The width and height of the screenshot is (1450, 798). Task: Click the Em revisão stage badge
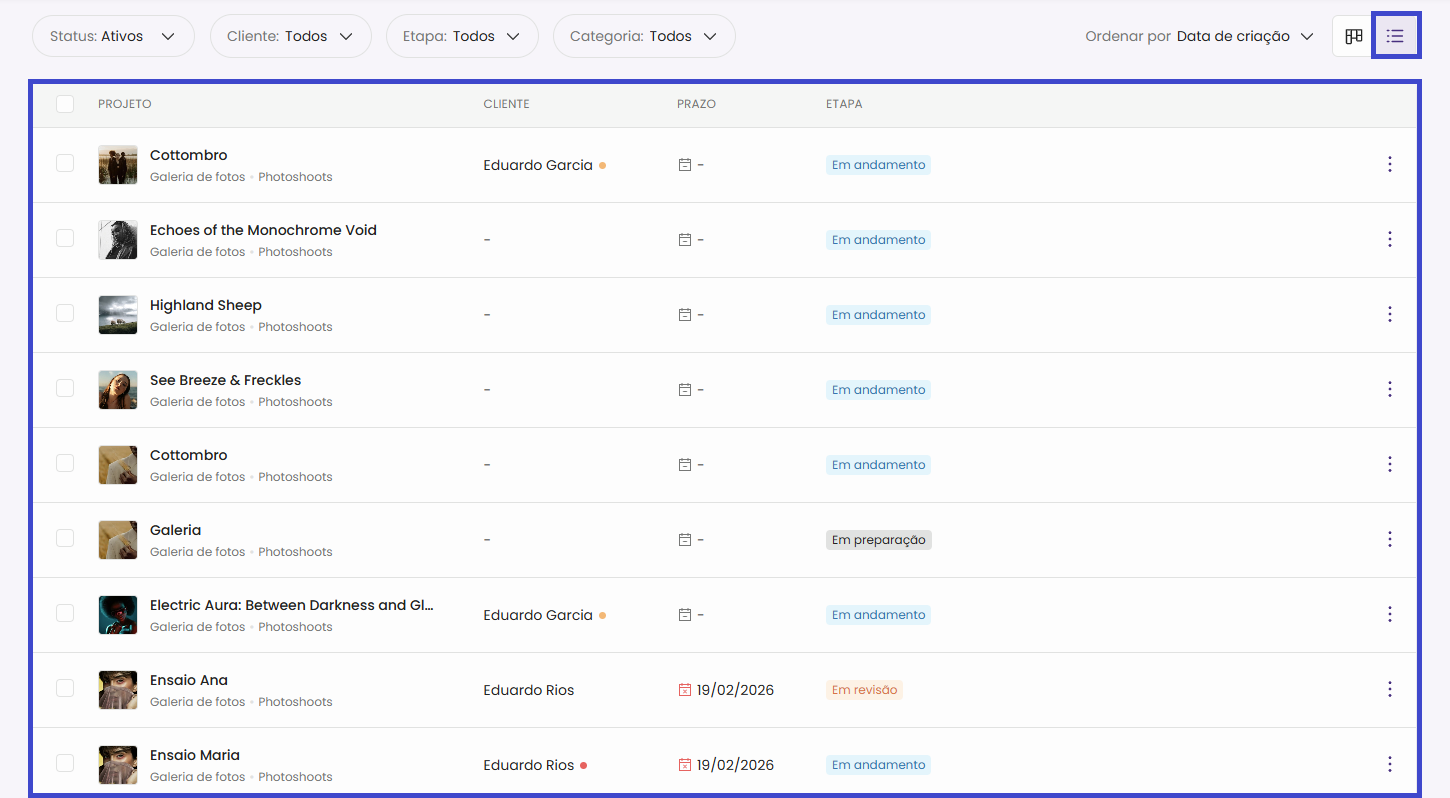click(864, 690)
